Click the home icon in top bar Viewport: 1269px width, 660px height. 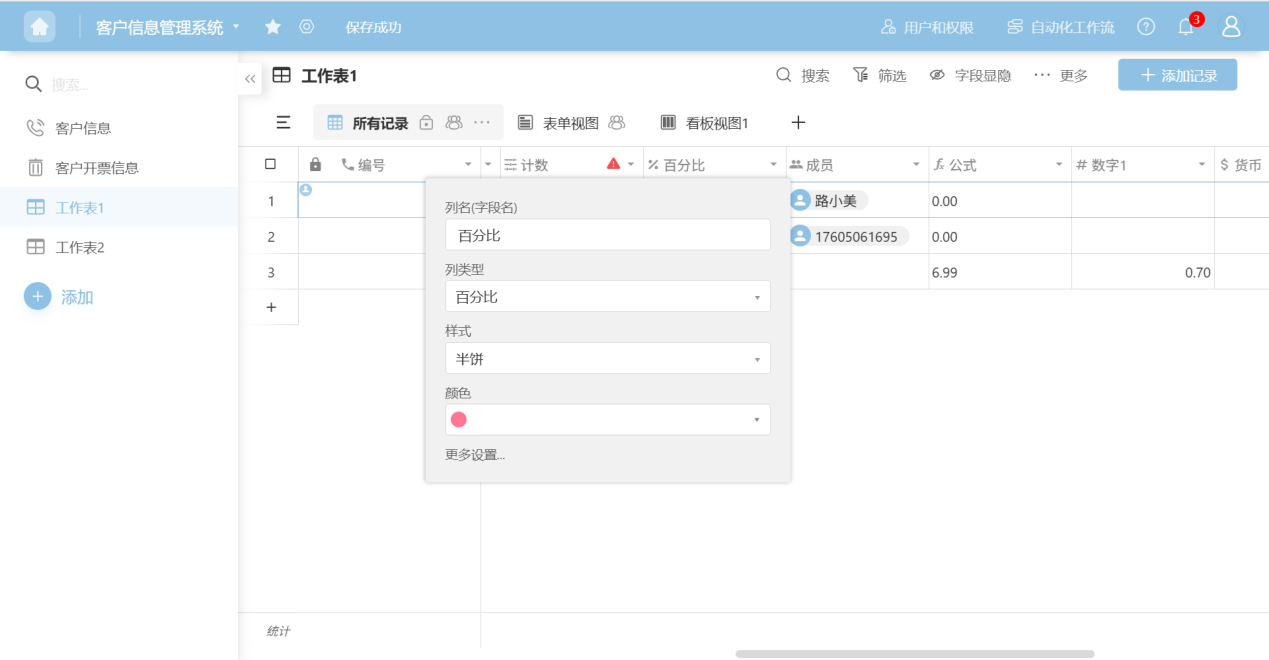[40, 27]
